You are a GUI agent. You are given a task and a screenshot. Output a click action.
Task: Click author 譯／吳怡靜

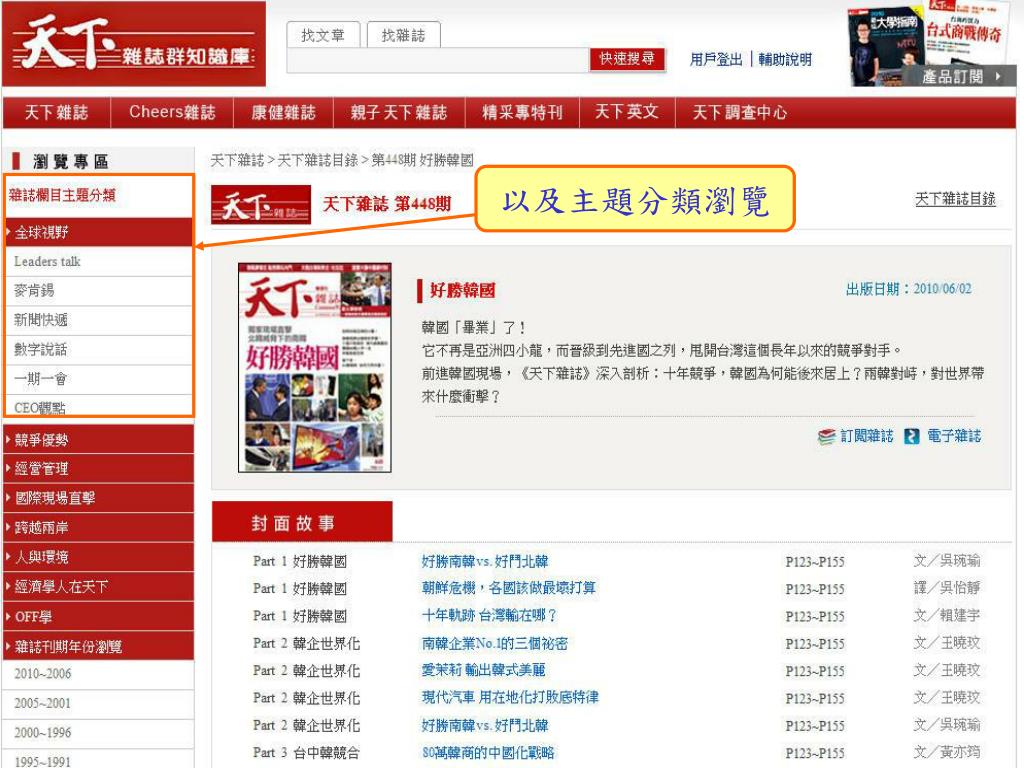tap(947, 588)
